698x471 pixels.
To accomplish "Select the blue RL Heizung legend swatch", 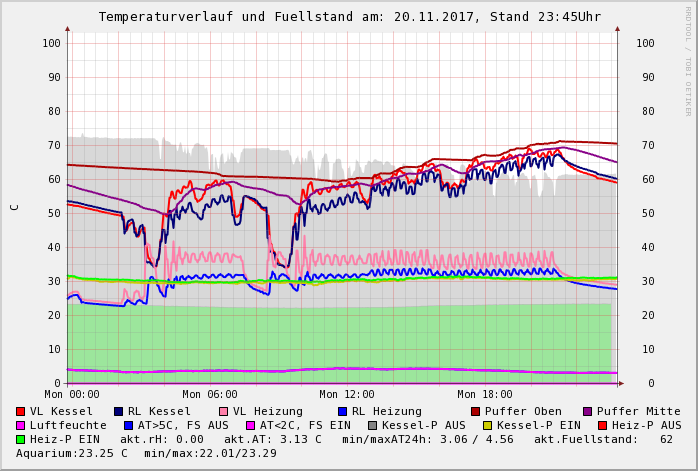I will pyautogui.click(x=342, y=411).
